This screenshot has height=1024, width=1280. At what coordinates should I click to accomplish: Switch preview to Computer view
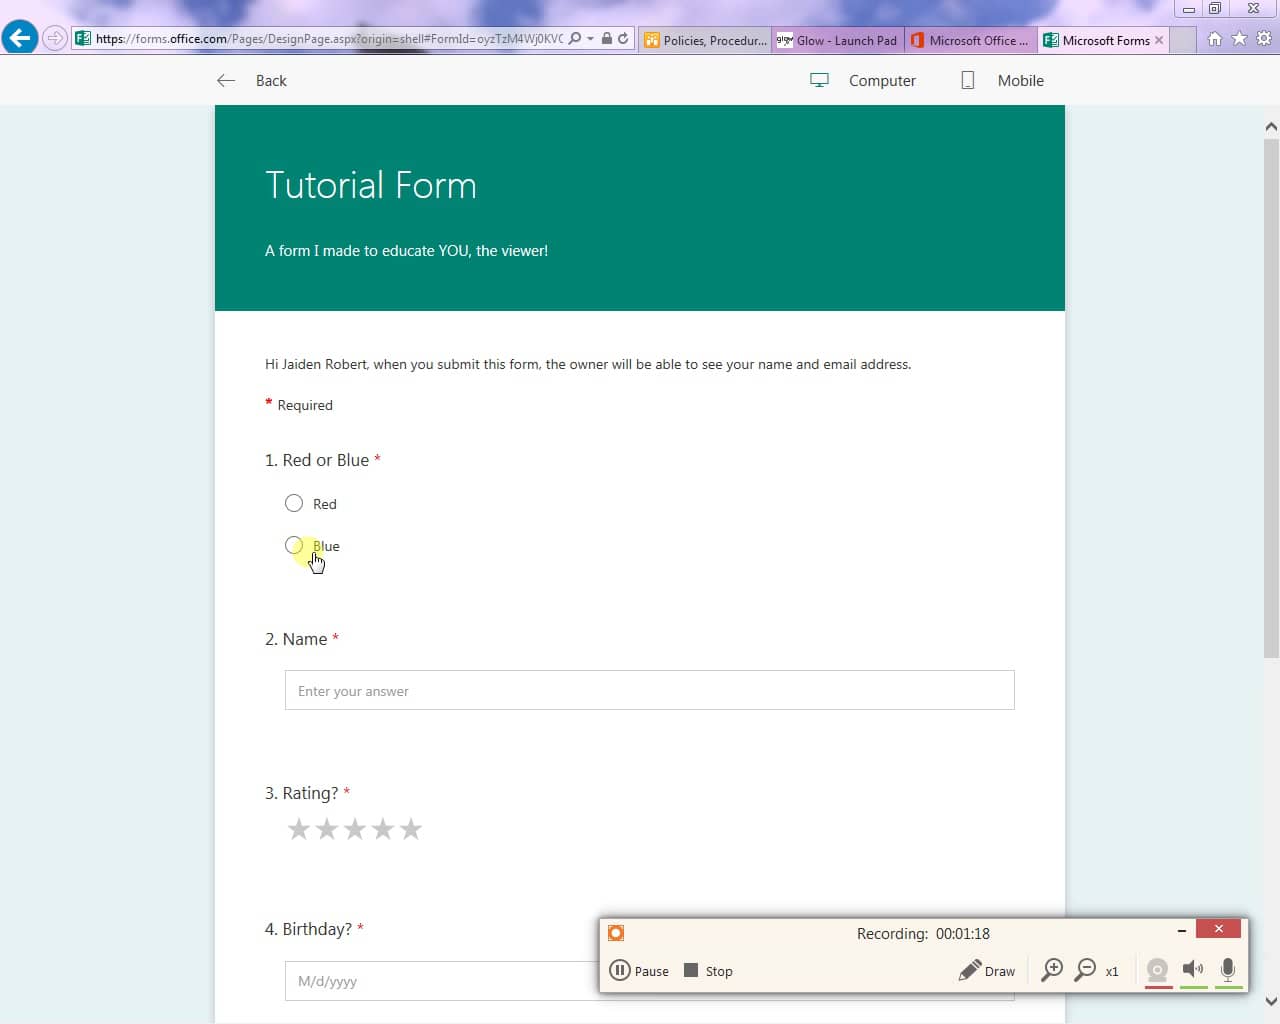(882, 81)
